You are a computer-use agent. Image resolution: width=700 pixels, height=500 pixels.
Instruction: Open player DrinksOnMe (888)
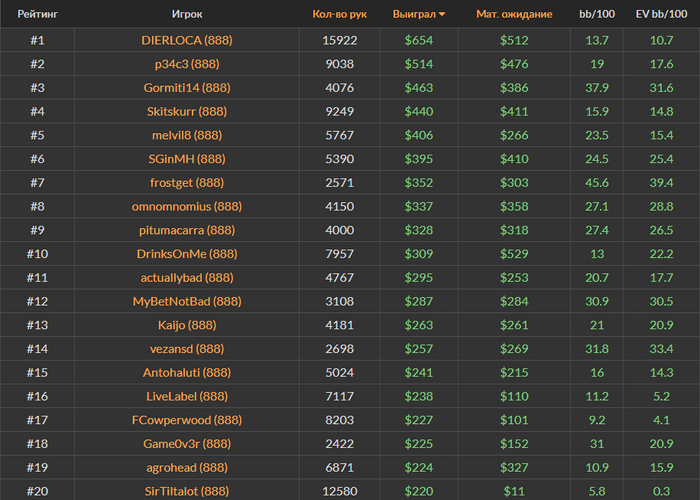tap(187, 254)
